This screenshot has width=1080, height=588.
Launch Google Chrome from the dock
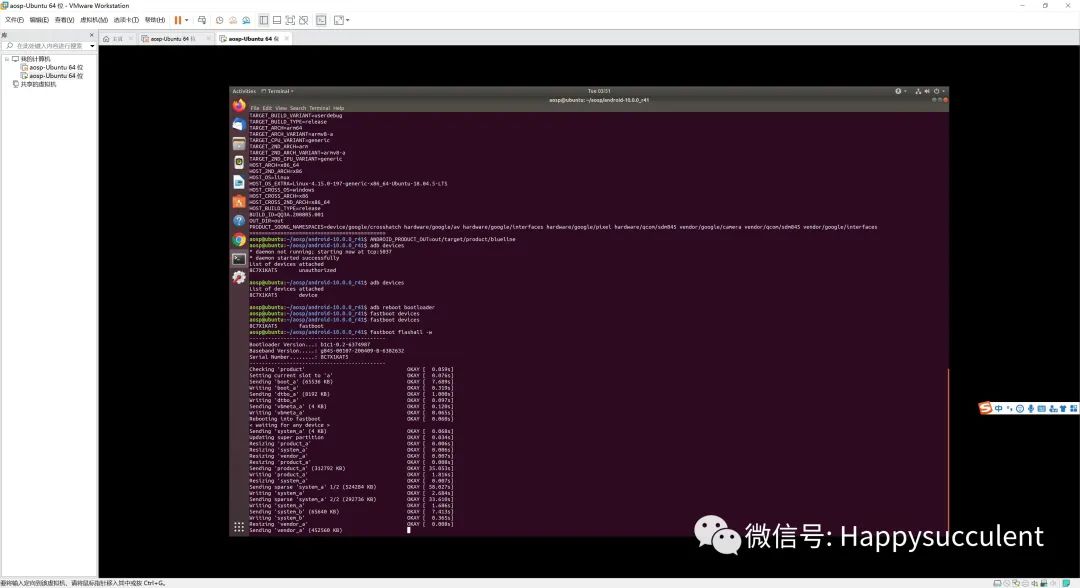coord(239,240)
